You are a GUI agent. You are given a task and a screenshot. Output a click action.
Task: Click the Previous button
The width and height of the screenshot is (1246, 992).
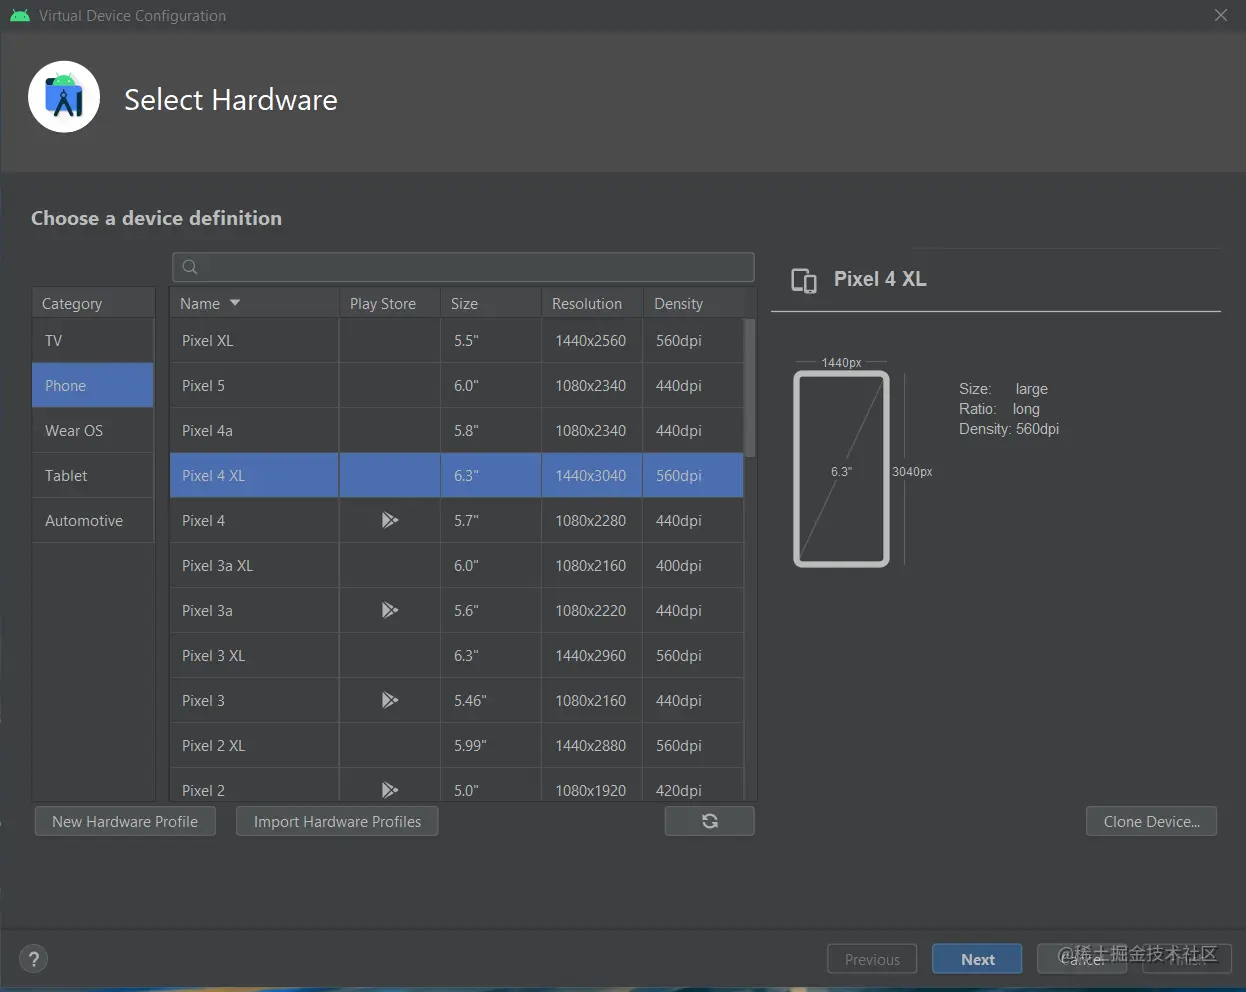point(872,959)
